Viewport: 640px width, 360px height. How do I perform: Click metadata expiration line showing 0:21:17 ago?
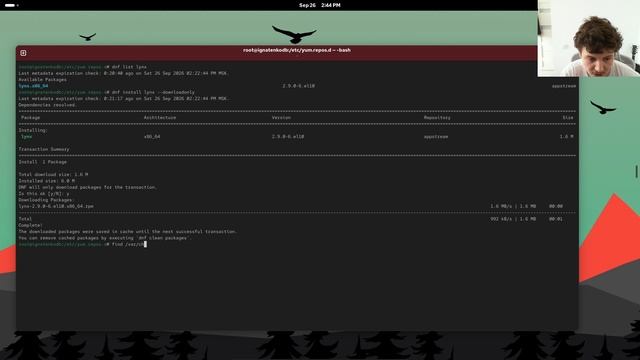(123, 98)
